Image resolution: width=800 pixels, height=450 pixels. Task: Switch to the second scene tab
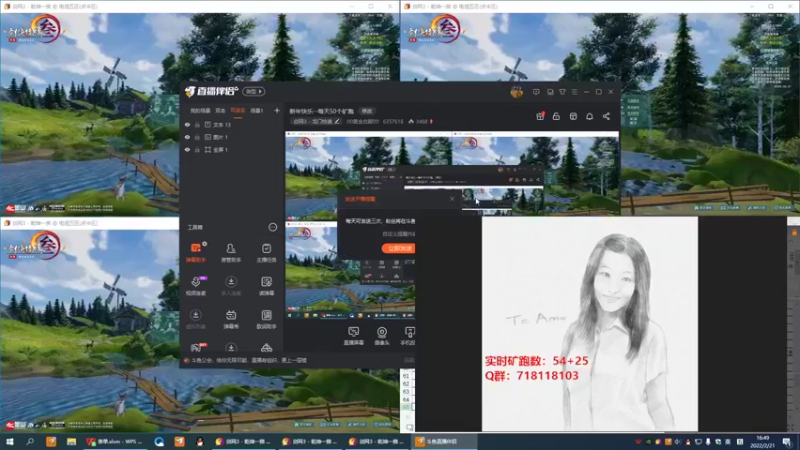point(220,110)
